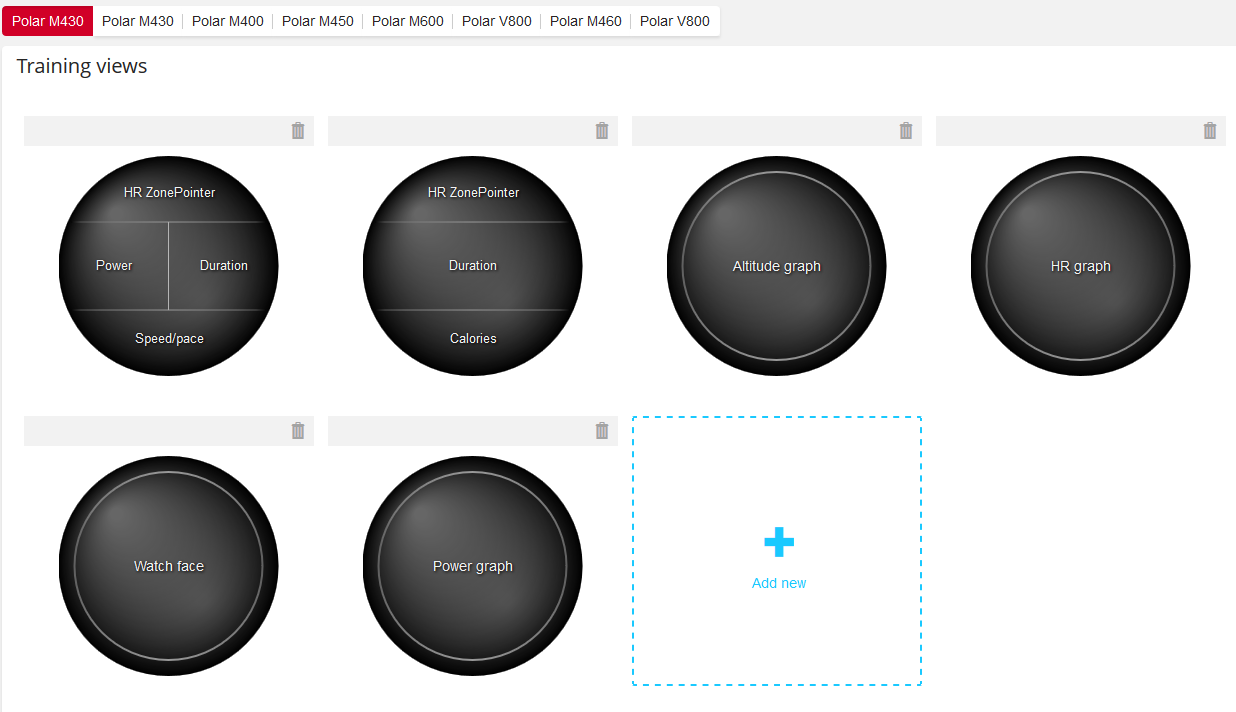Change the Calories field

coord(473,339)
